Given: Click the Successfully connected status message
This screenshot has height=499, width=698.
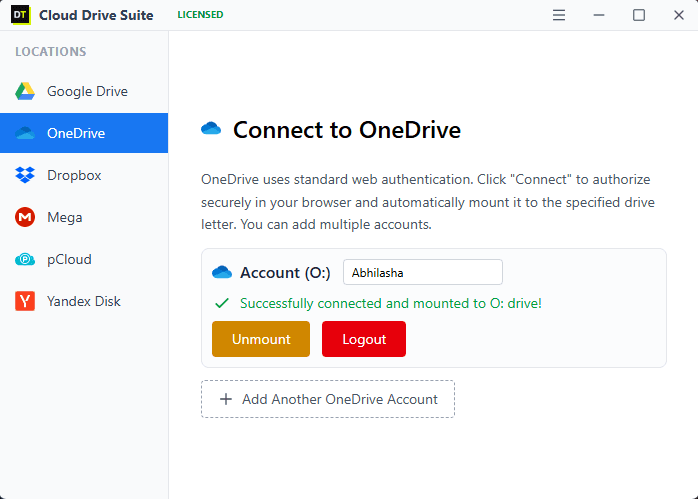Looking at the screenshot, I should point(391,303).
